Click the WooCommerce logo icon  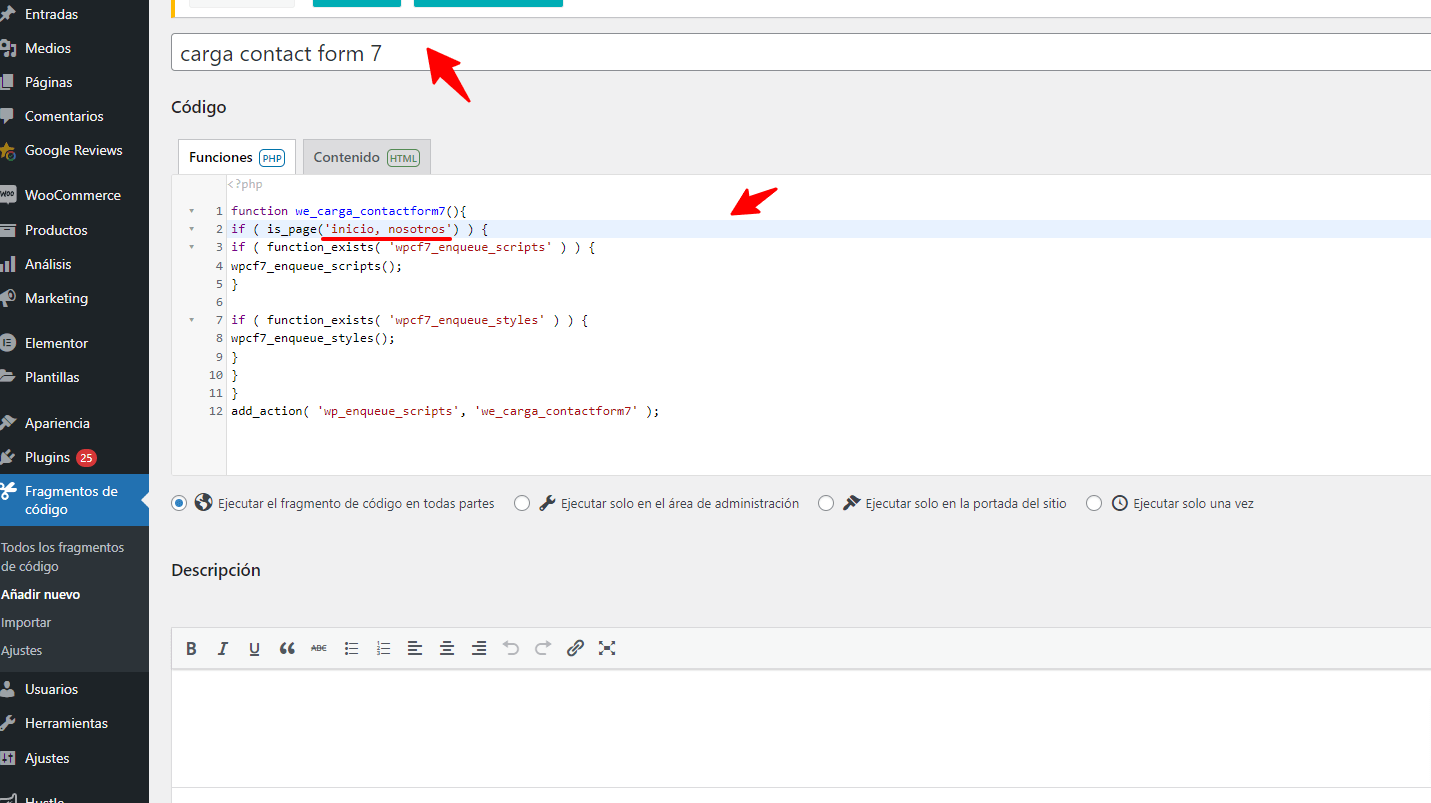click(8, 195)
